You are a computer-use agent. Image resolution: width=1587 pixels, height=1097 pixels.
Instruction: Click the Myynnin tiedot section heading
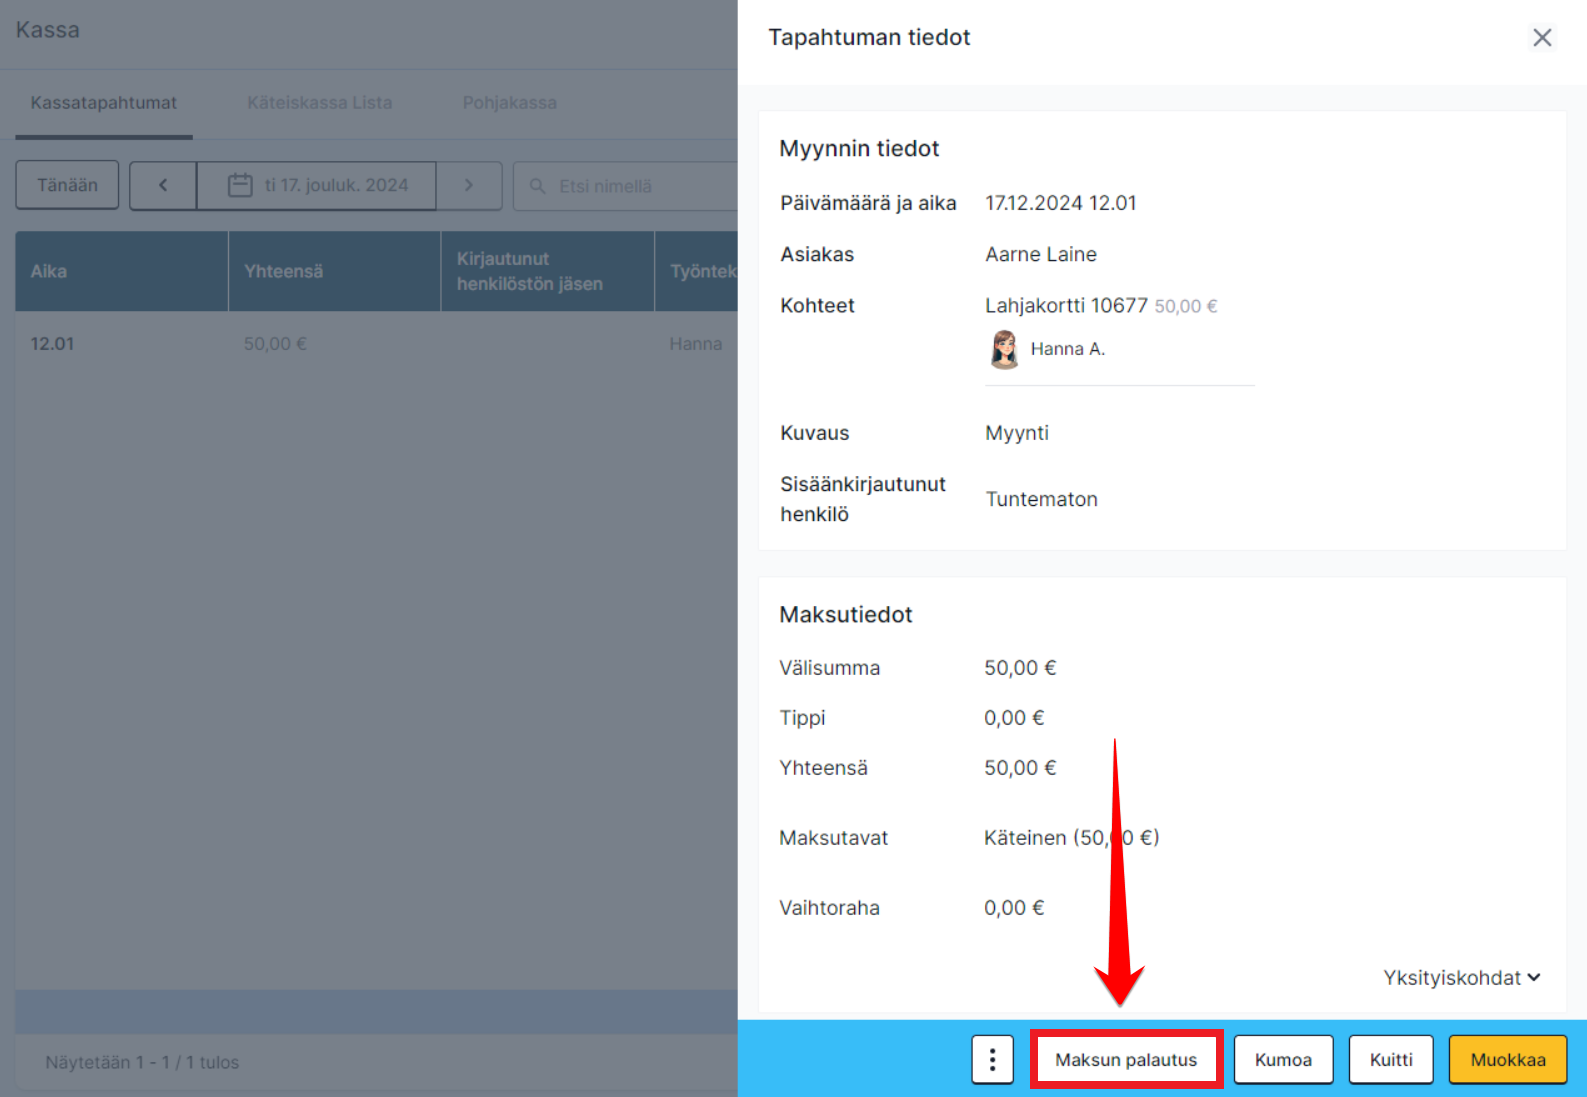[859, 149]
